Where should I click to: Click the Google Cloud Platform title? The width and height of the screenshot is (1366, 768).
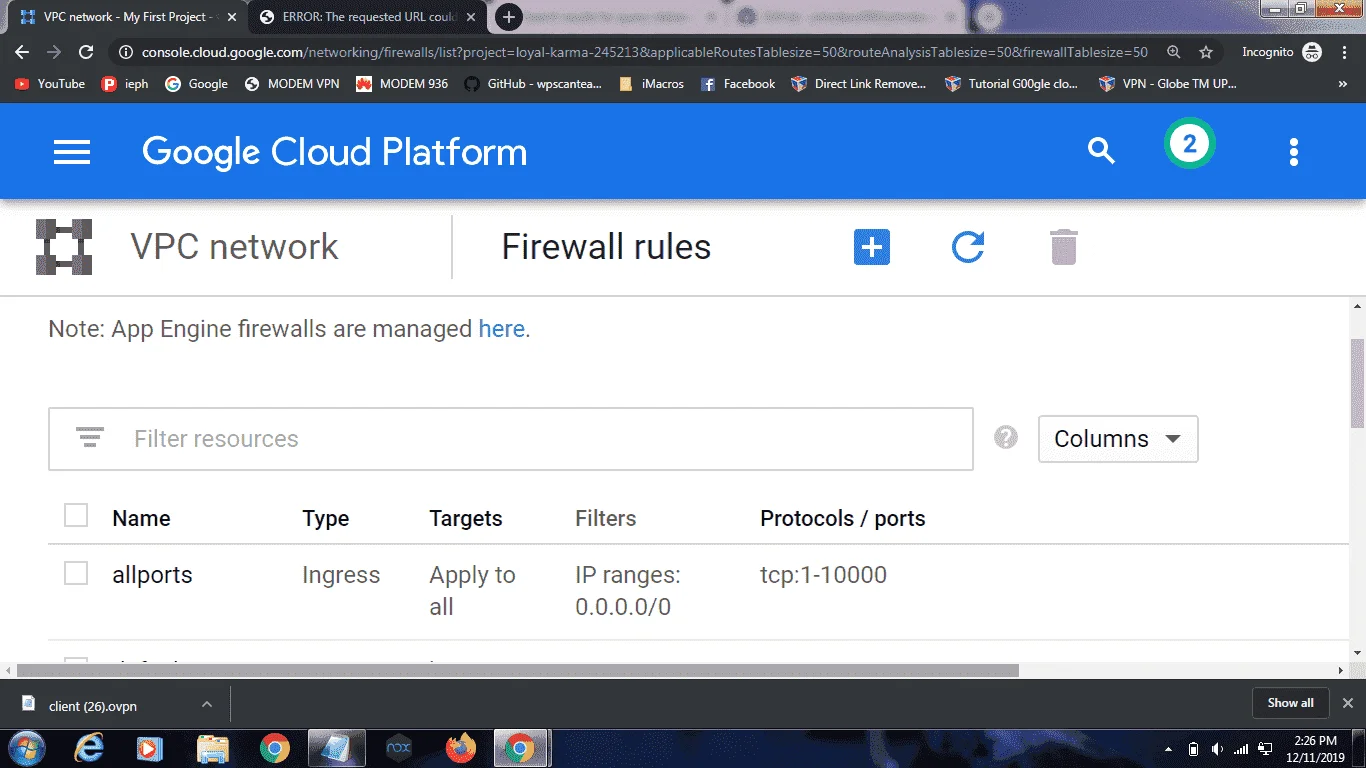tap(334, 152)
